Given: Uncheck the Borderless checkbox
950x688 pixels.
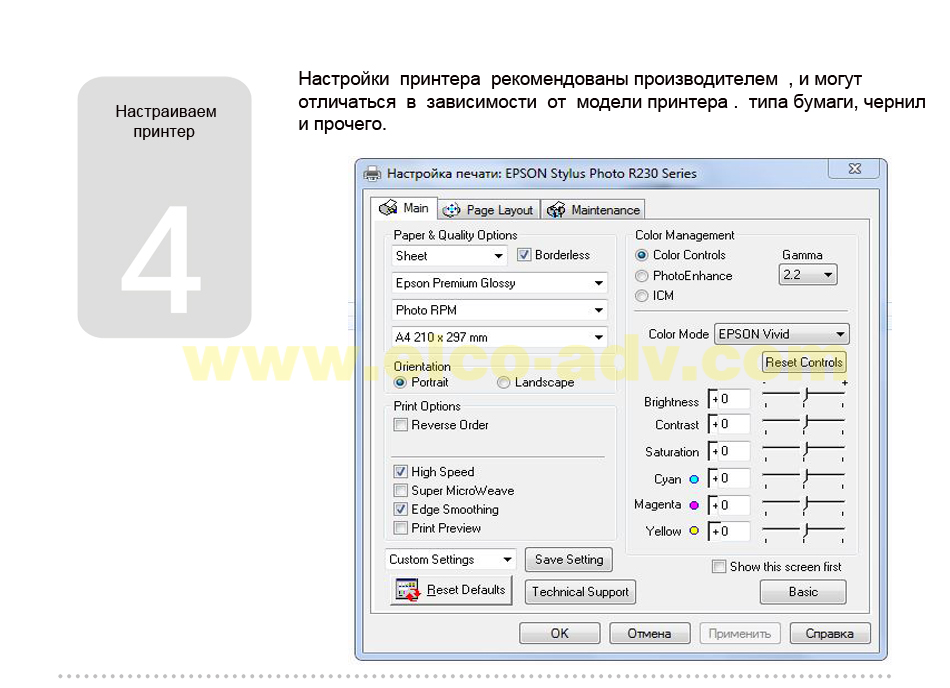Looking at the screenshot, I should pos(524,255).
